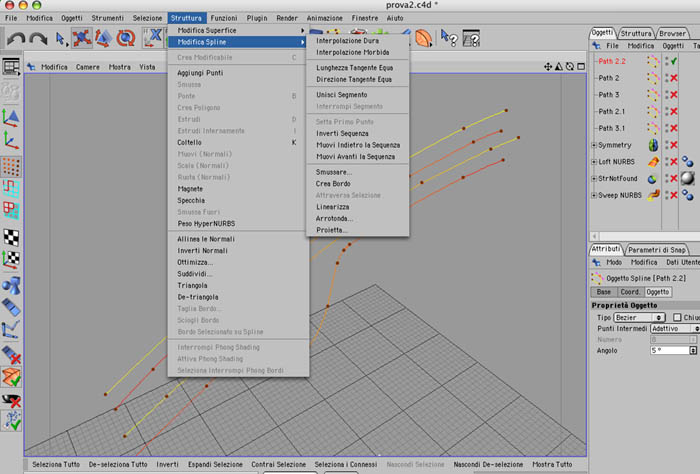The image size is (700, 474).
Task: Expand the Sweep NURBS object tree
Action: 594,195
